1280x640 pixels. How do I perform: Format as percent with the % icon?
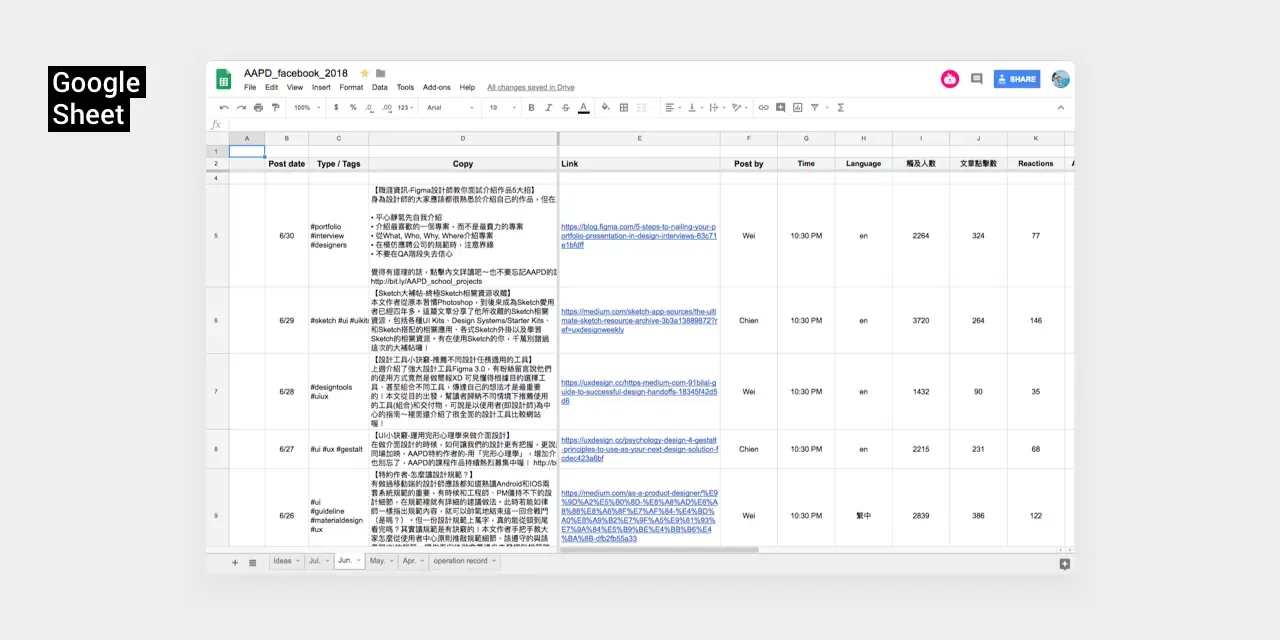(x=353, y=107)
